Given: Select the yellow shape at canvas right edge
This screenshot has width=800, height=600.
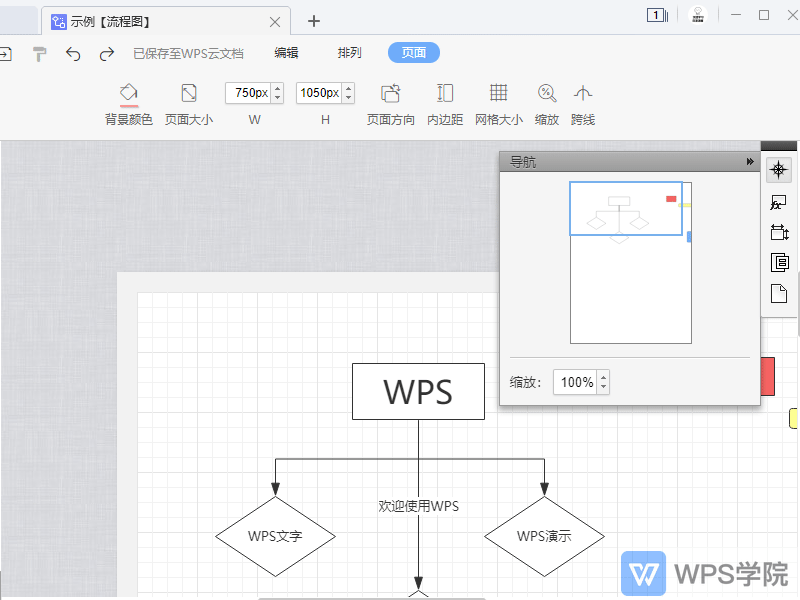Looking at the screenshot, I should (x=793, y=418).
